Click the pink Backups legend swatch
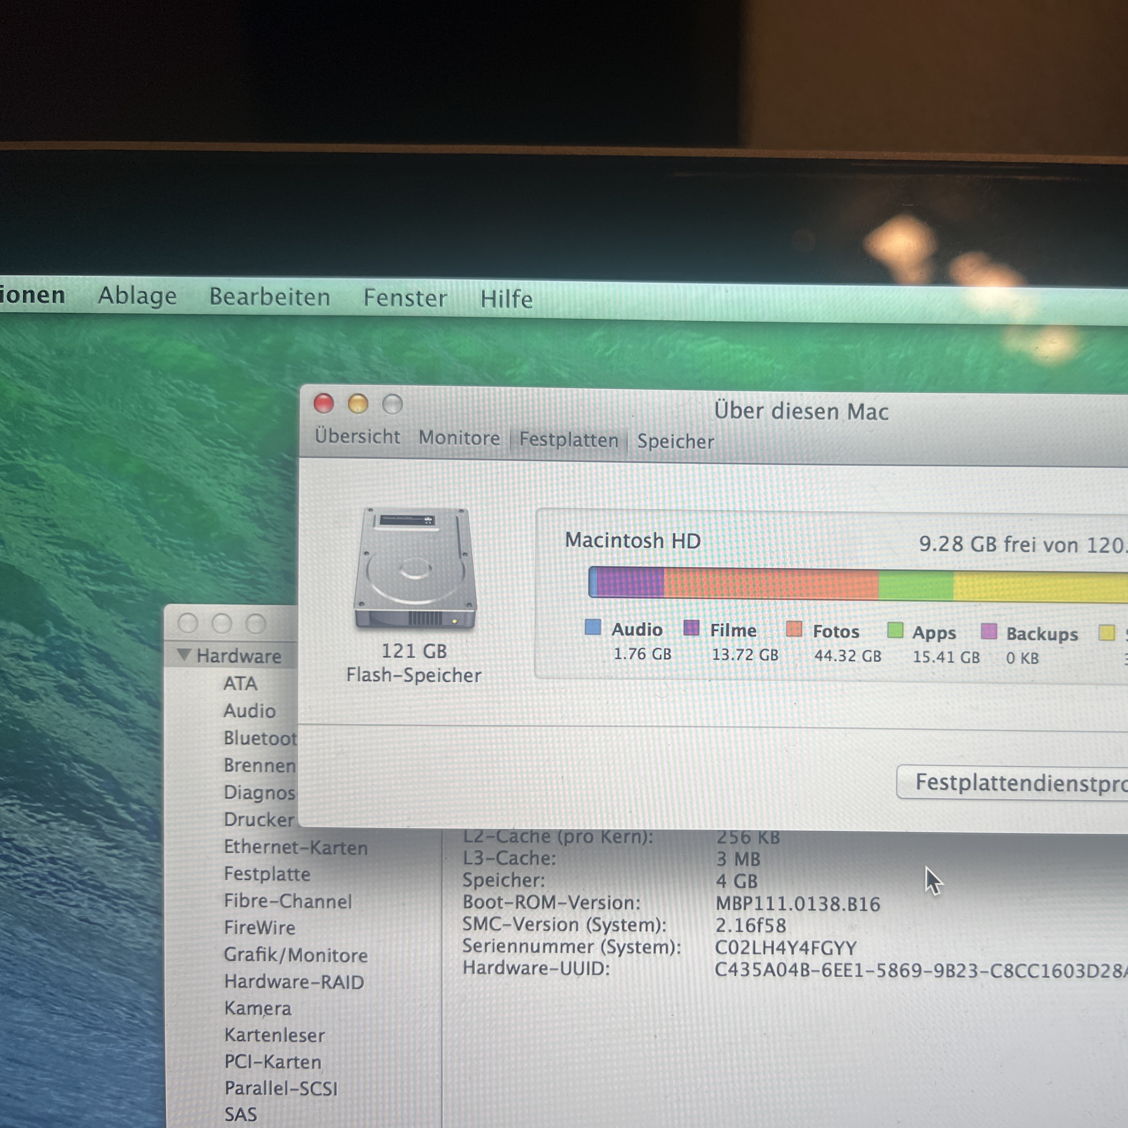1128x1128 pixels. point(988,632)
